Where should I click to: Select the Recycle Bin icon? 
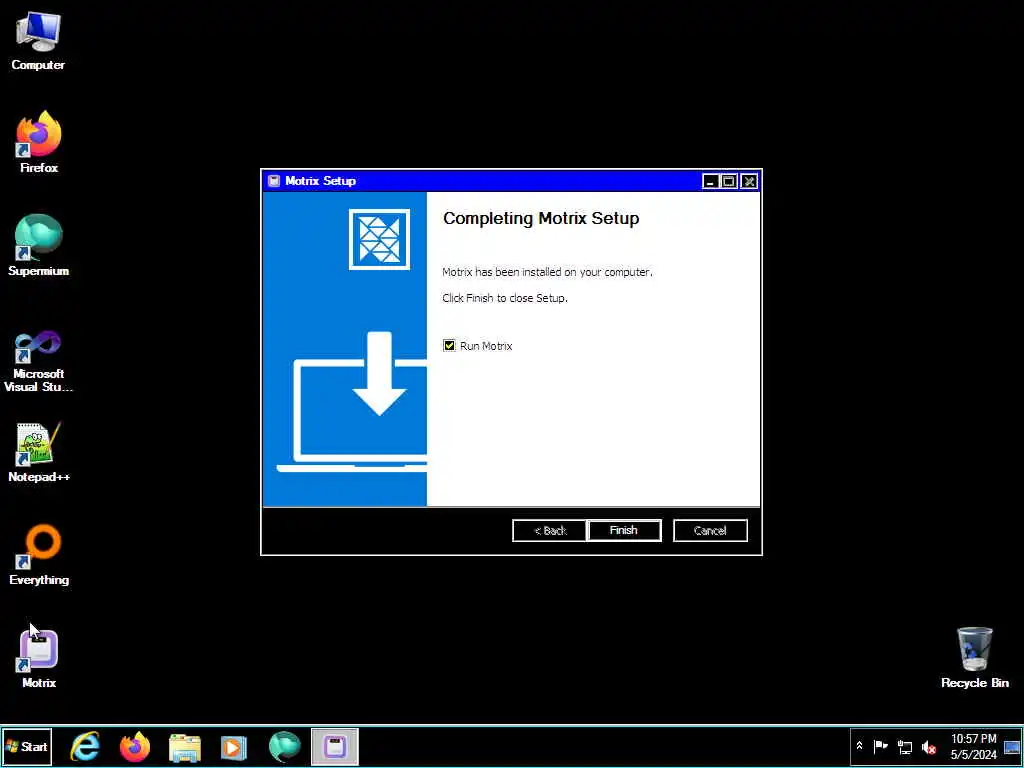click(x=974, y=658)
